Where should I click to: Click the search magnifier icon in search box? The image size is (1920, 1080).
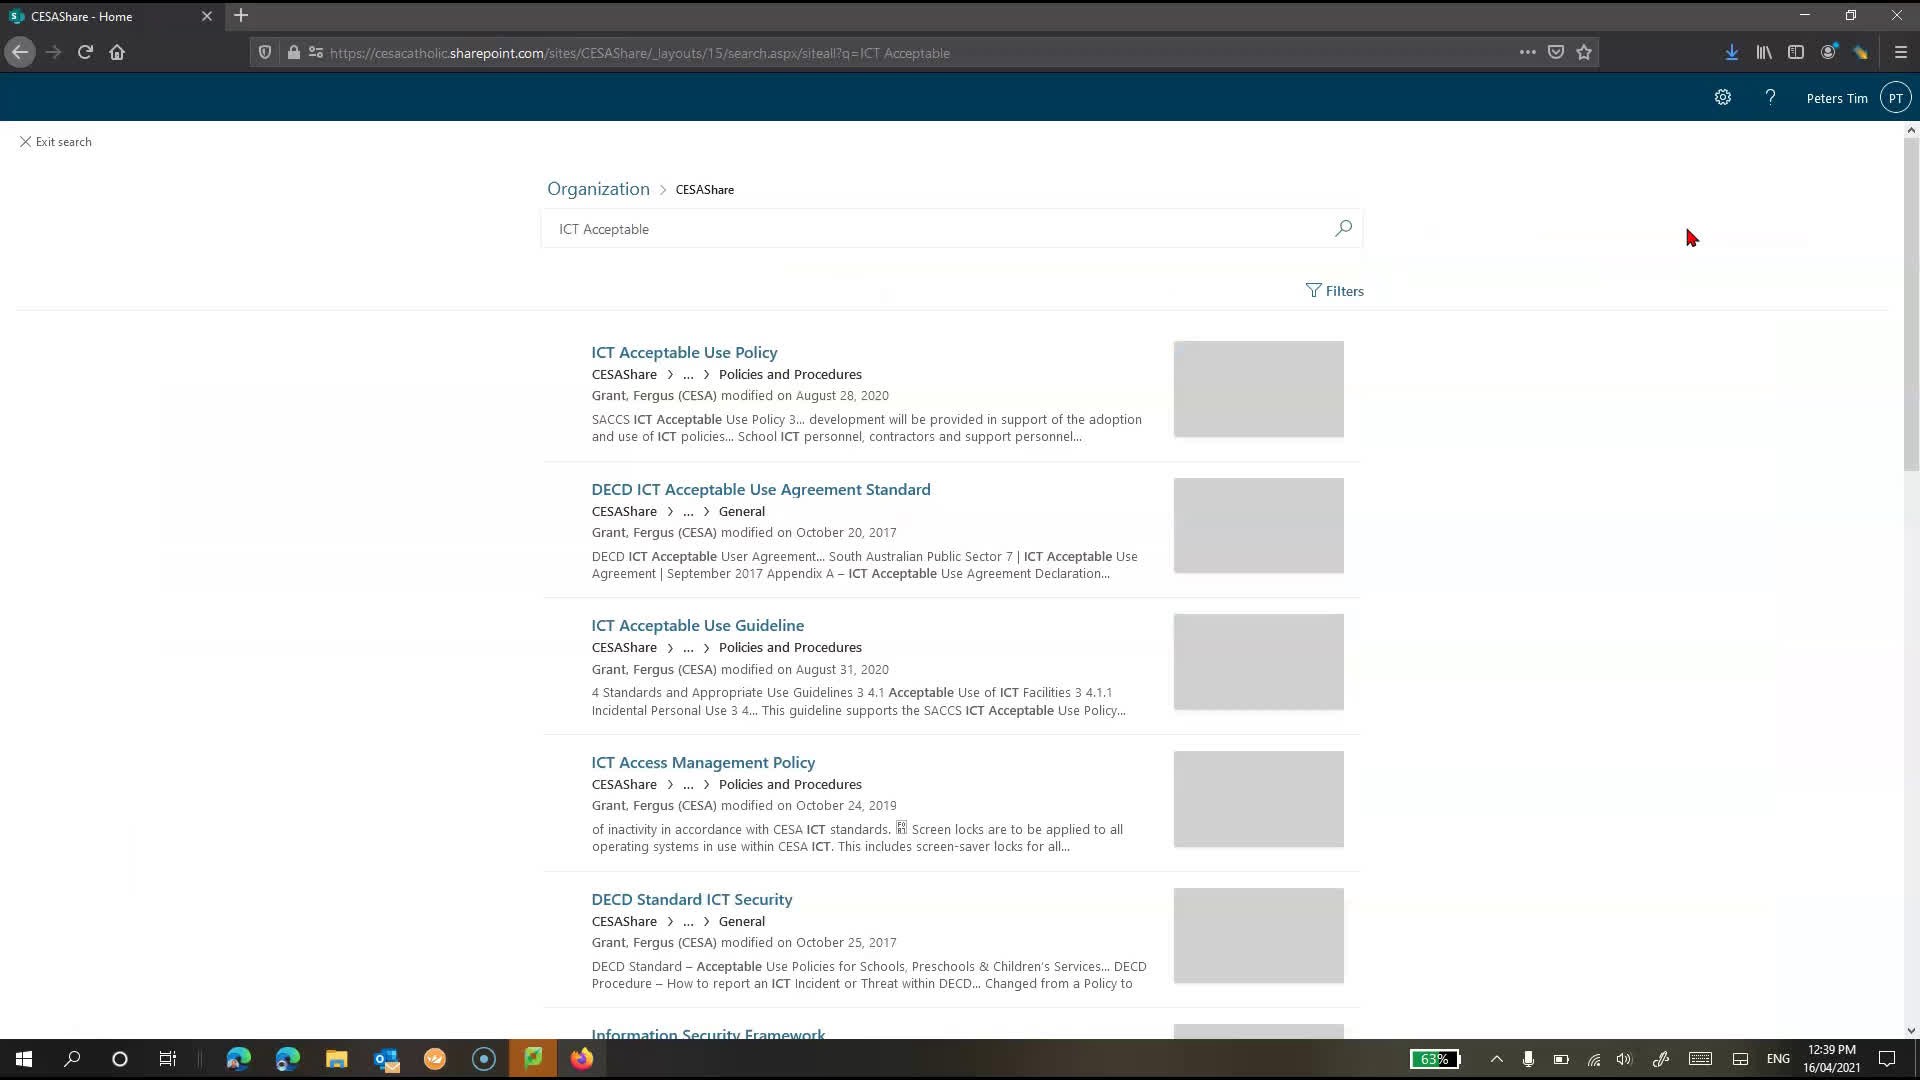pyautogui.click(x=1343, y=229)
